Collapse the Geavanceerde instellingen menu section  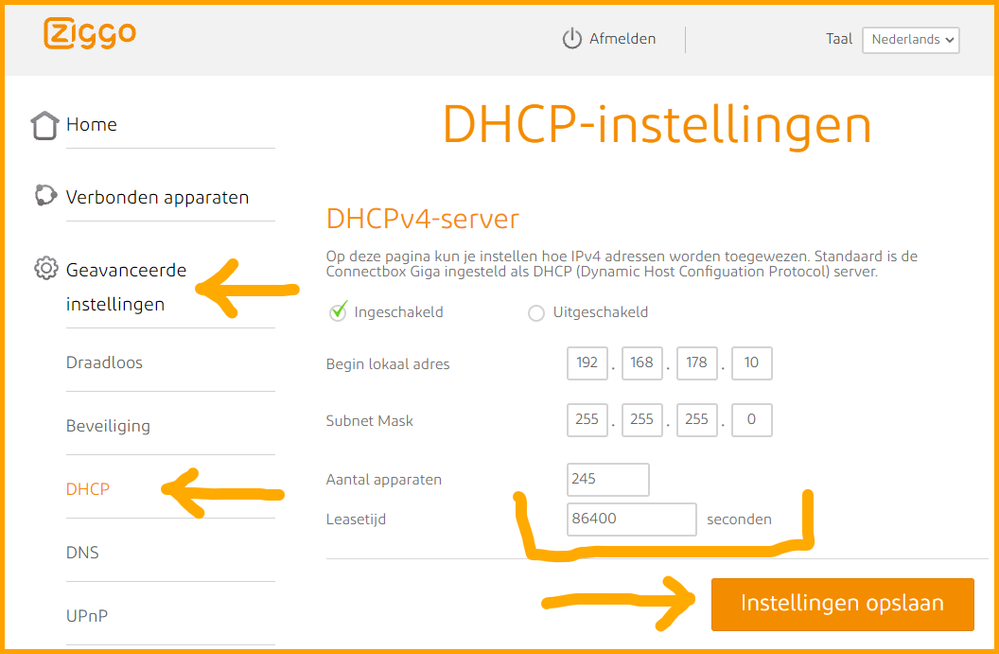pyautogui.click(x=126, y=286)
